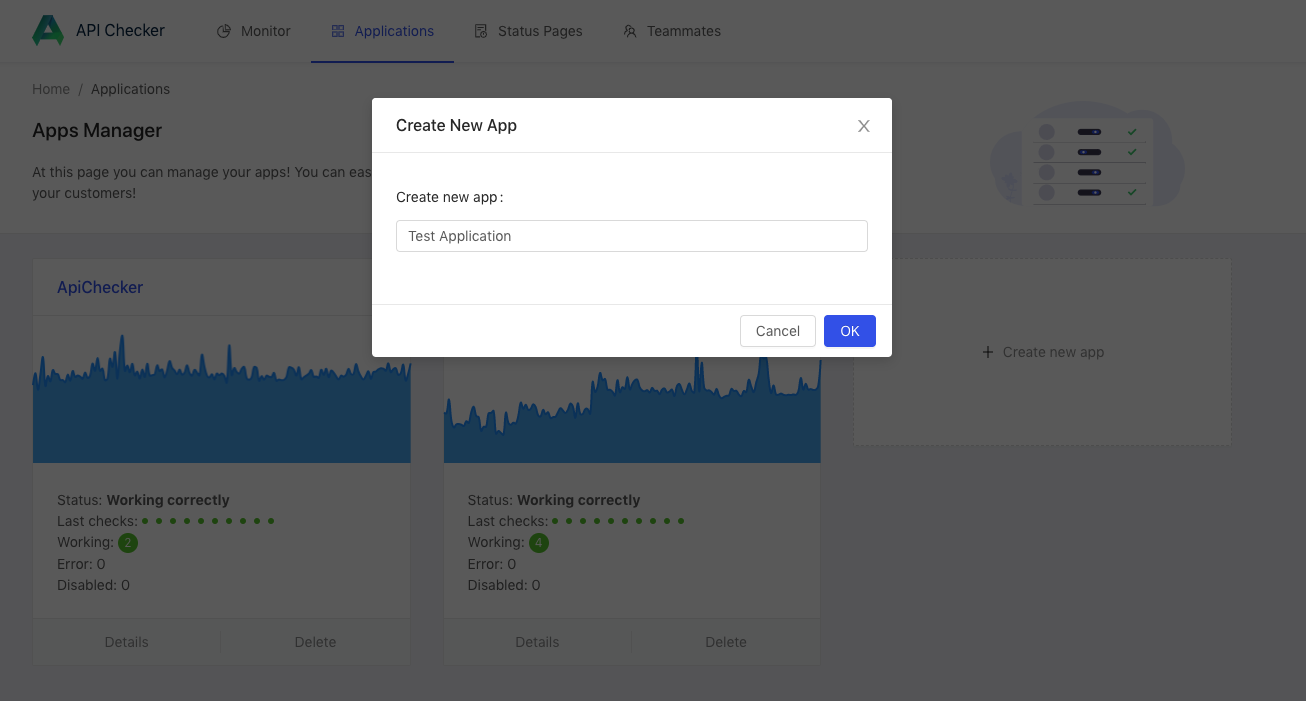Click the API Checker logo icon
Image resolution: width=1306 pixels, height=701 pixels.
pos(48,31)
